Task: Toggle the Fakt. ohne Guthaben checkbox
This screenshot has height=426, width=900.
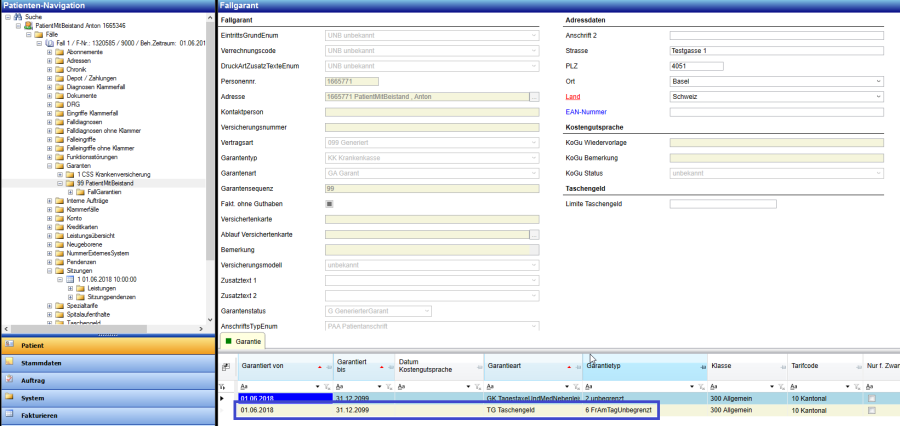Action: (330, 204)
